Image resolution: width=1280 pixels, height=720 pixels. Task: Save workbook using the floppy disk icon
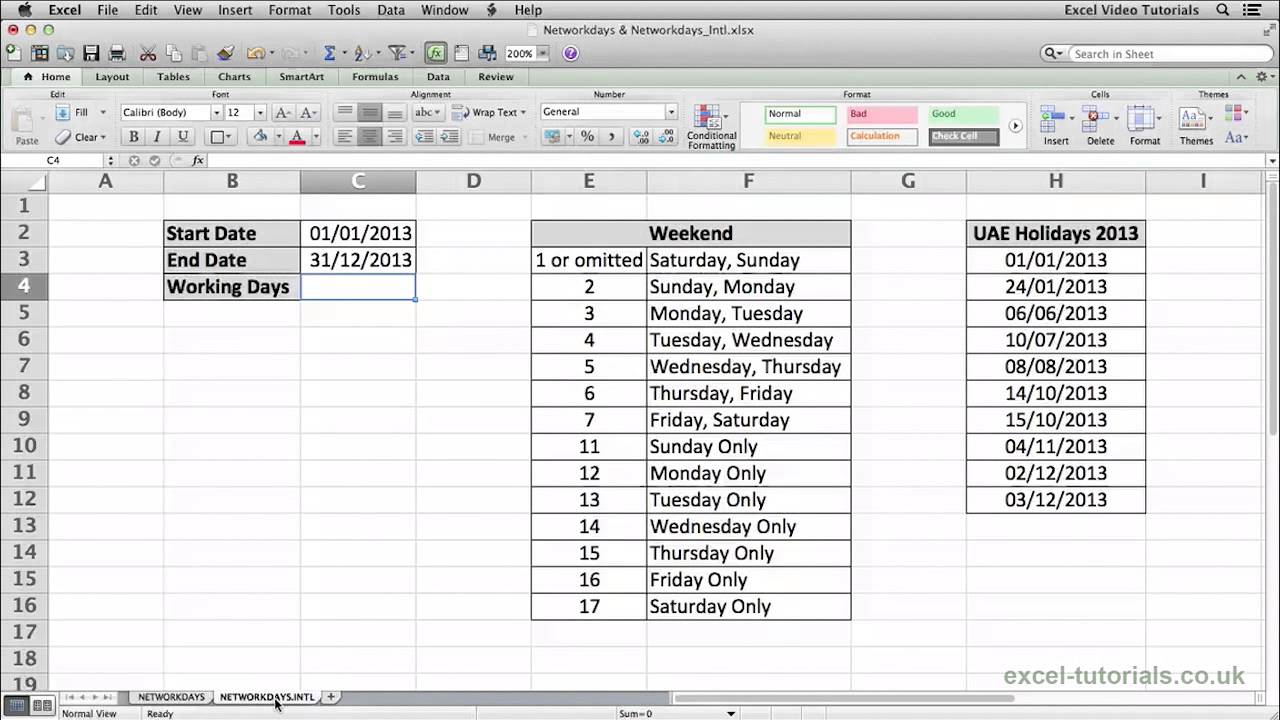(91, 53)
